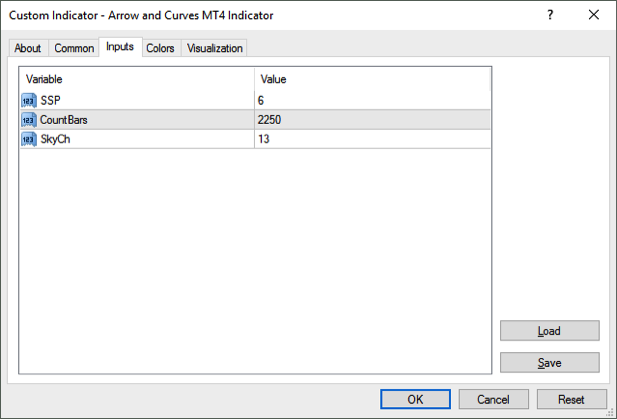This screenshot has height=420, width=617.
Task: Load a preset with Load button
Action: pyautogui.click(x=550, y=331)
